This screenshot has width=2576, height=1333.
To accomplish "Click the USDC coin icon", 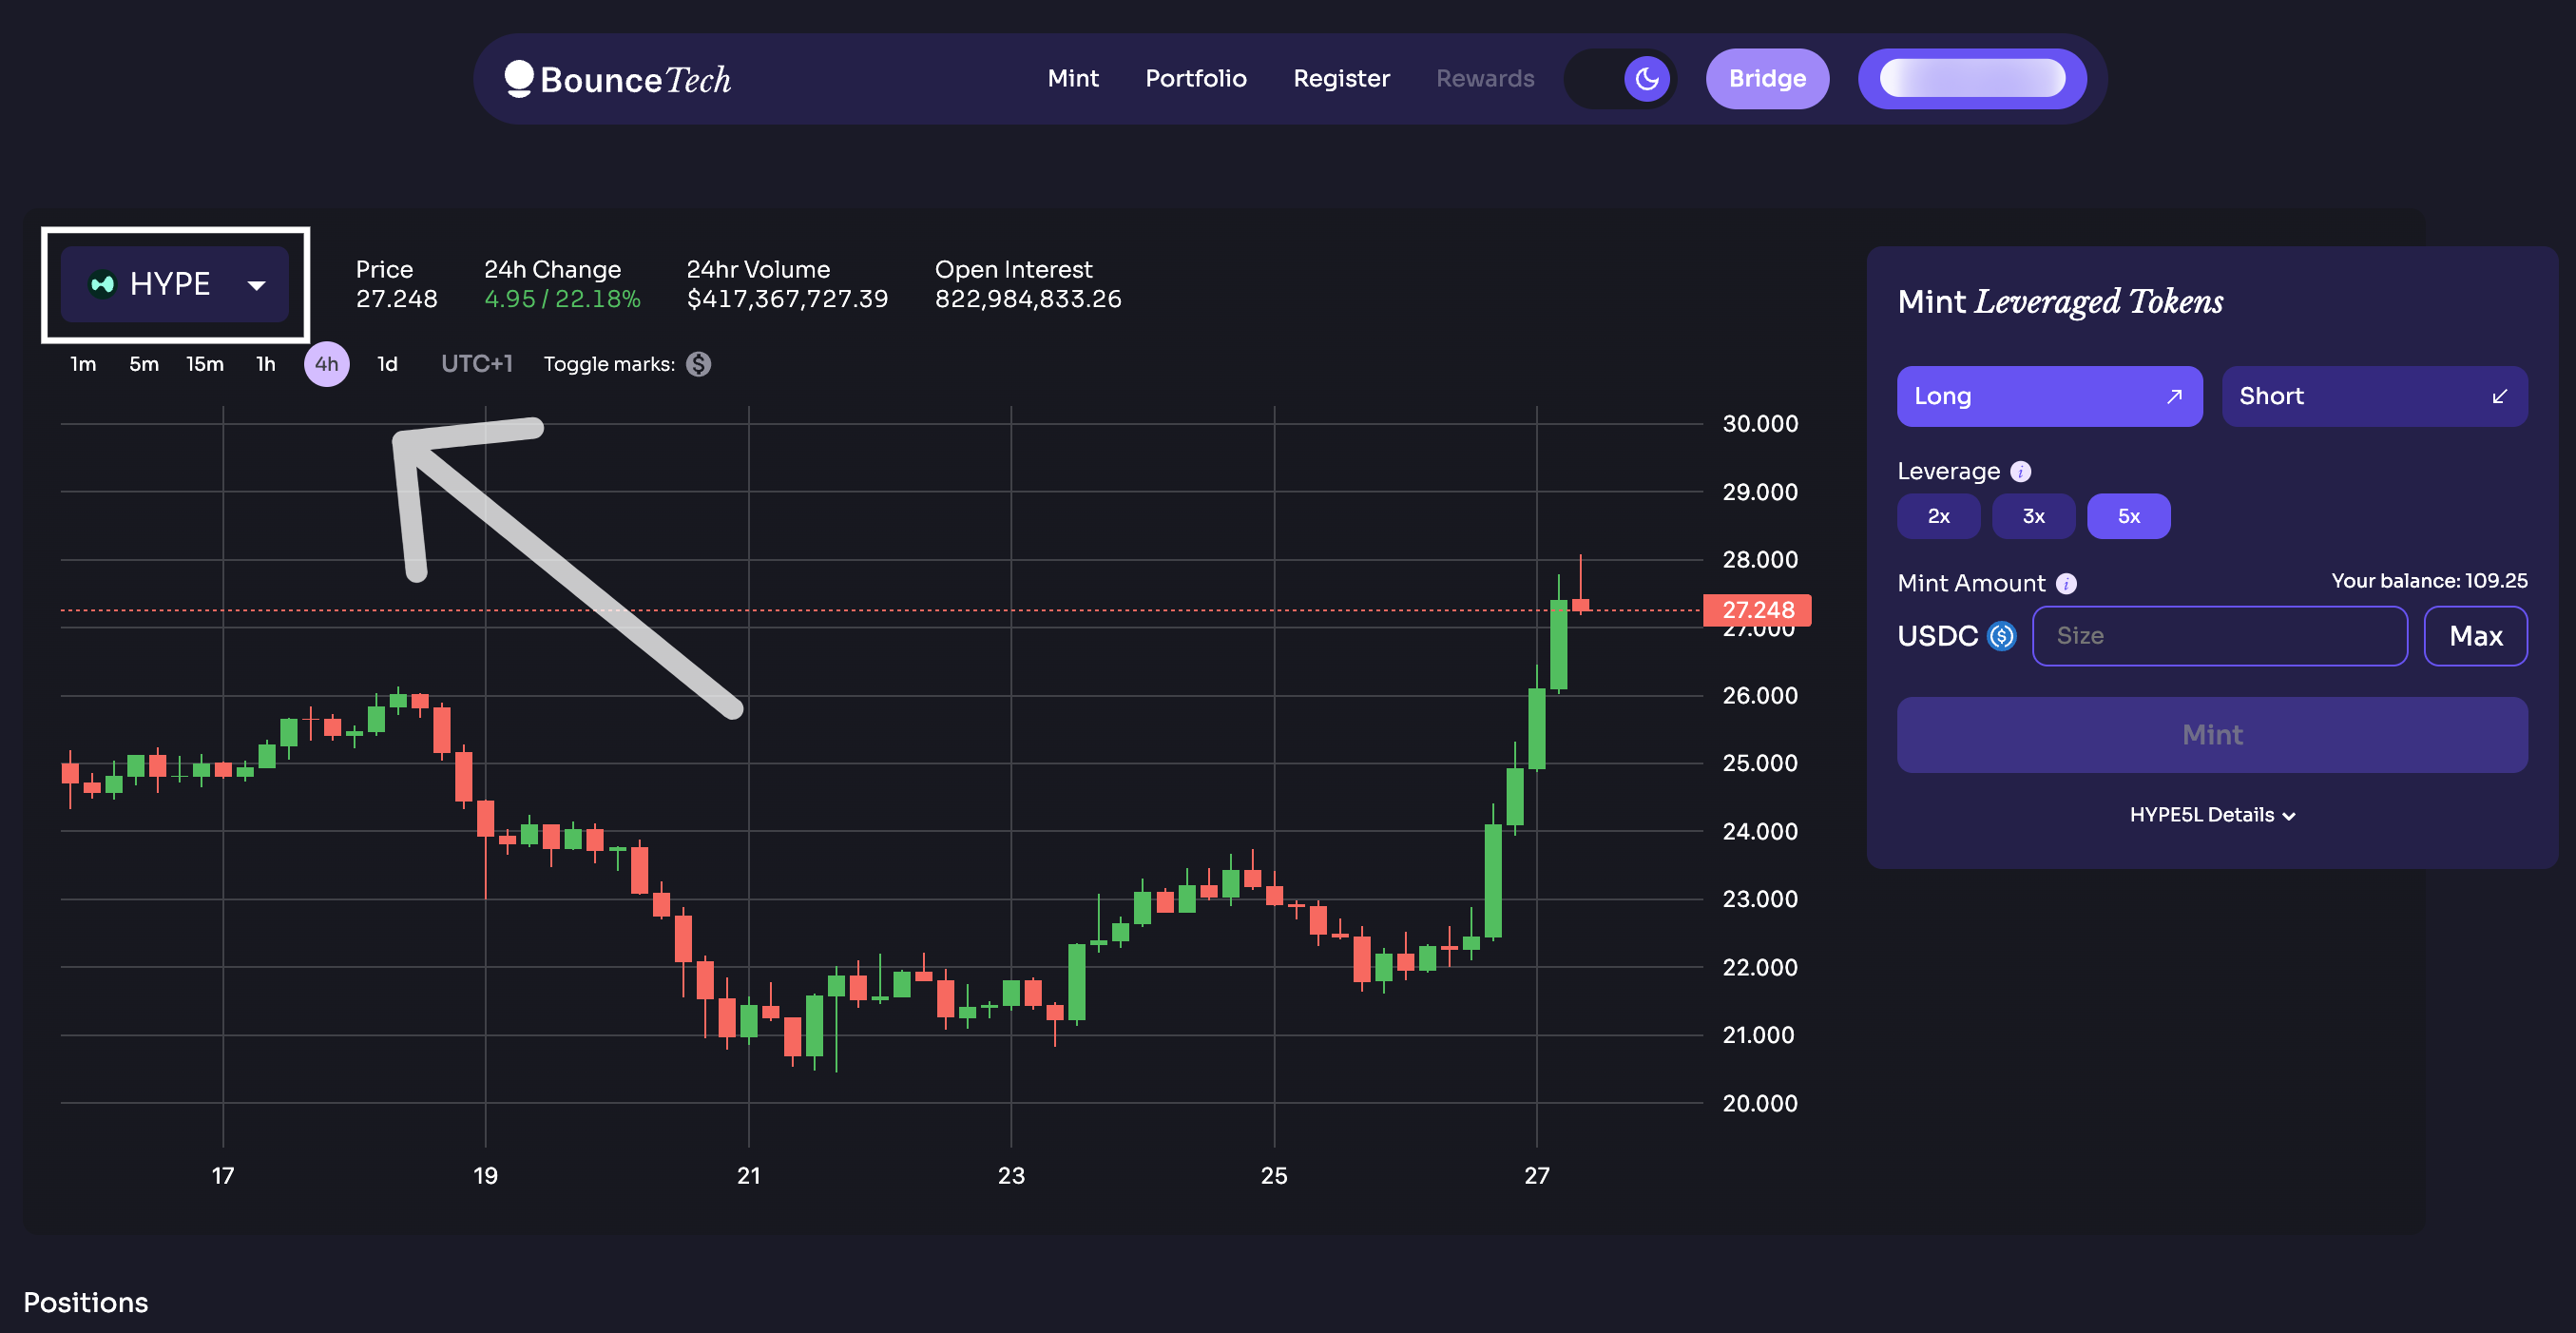I will pos(2002,636).
